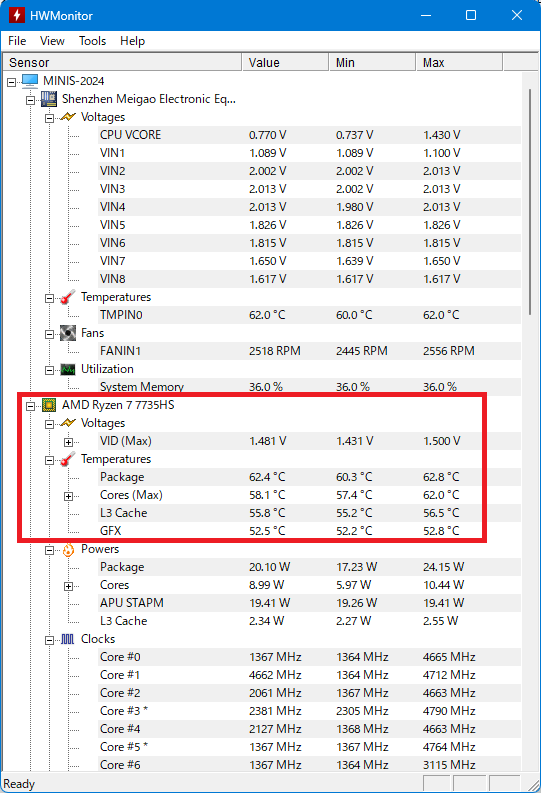The width and height of the screenshot is (541, 793).
Task: Collapse the Utilization group
Action: (49, 371)
